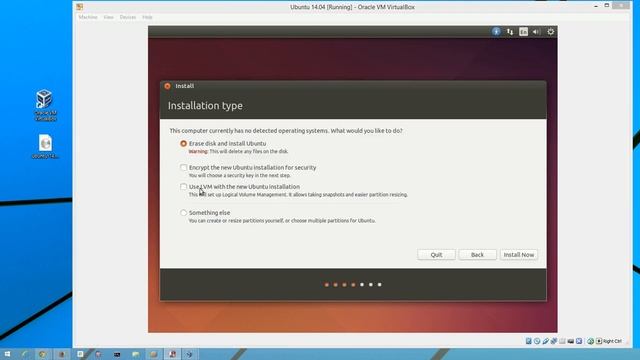Click the dark video capture status icon
Screen dimensions: 640x360
[x=571, y=341]
